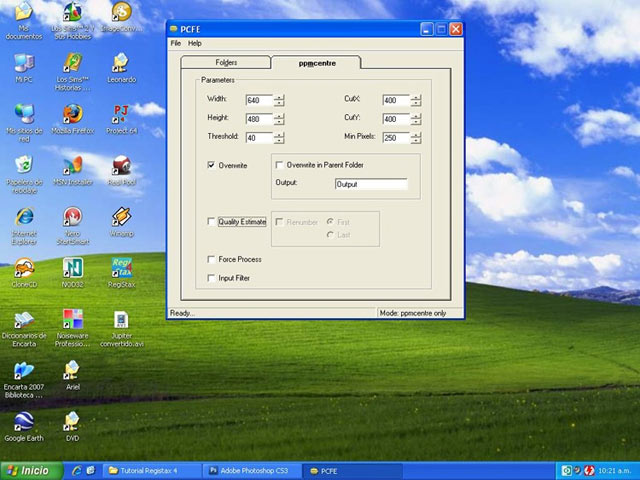Image resolution: width=640 pixels, height=480 pixels.
Task: Increase the Min Pixels spinner value
Action: pos(415,135)
